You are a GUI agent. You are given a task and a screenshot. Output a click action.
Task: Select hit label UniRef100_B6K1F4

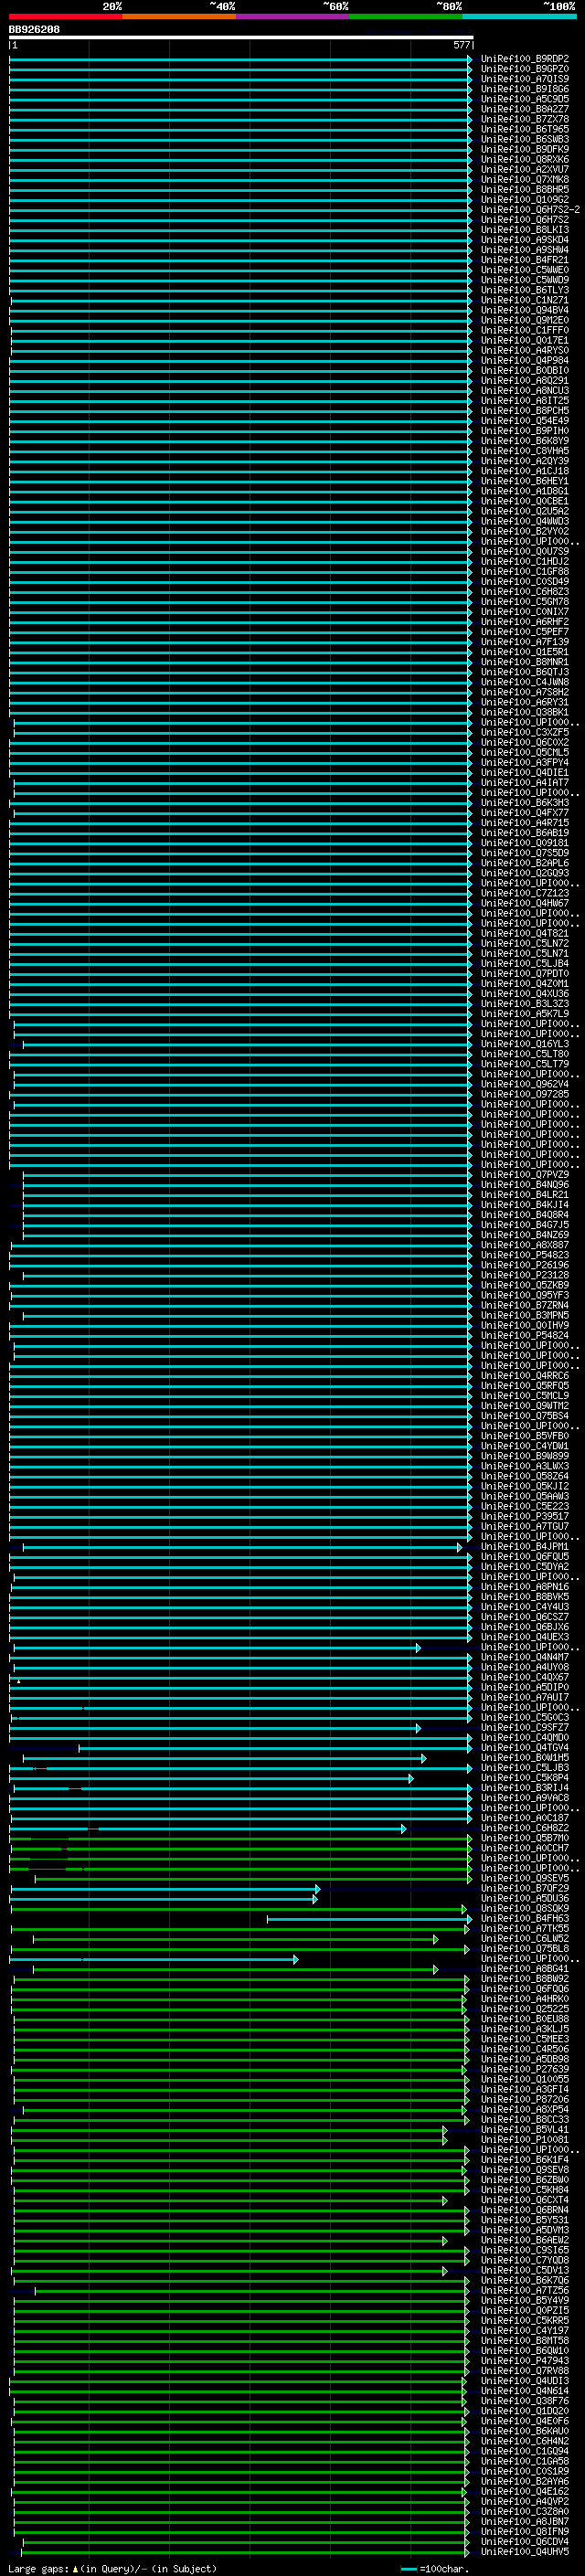pyautogui.click(x=524, y=2159)
